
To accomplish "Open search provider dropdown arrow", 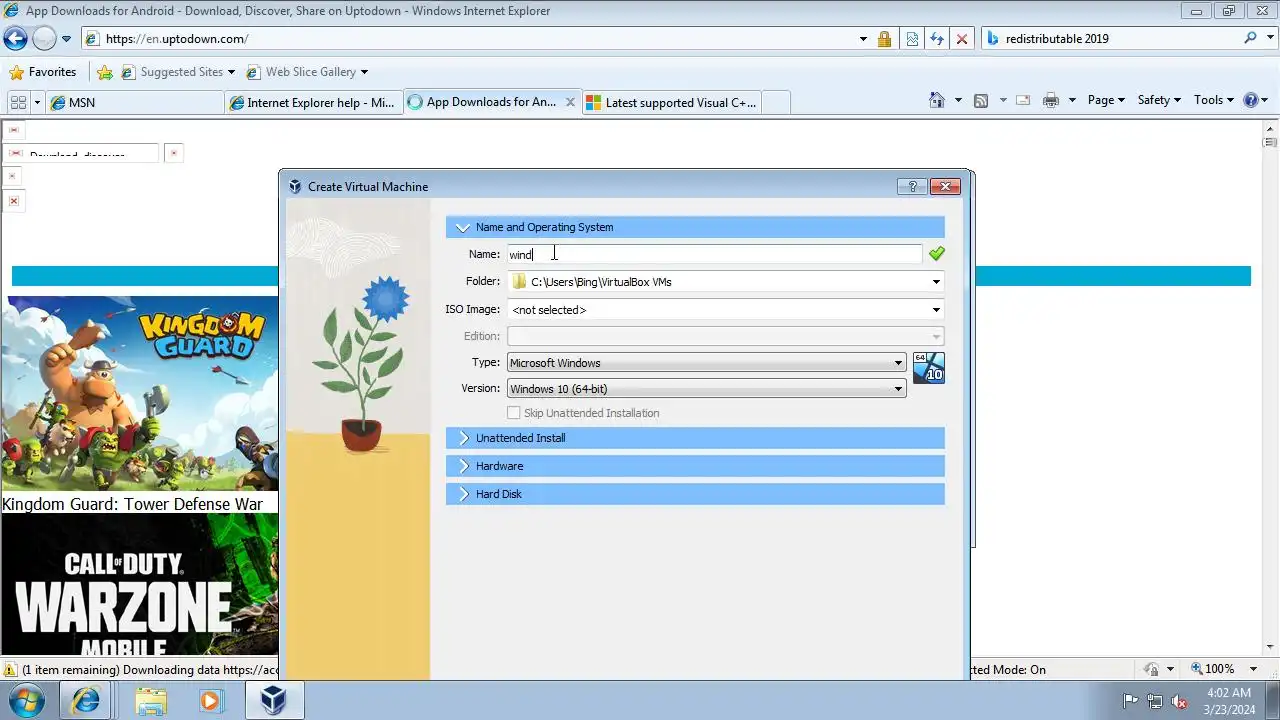I will click(x=1269, y=39).
